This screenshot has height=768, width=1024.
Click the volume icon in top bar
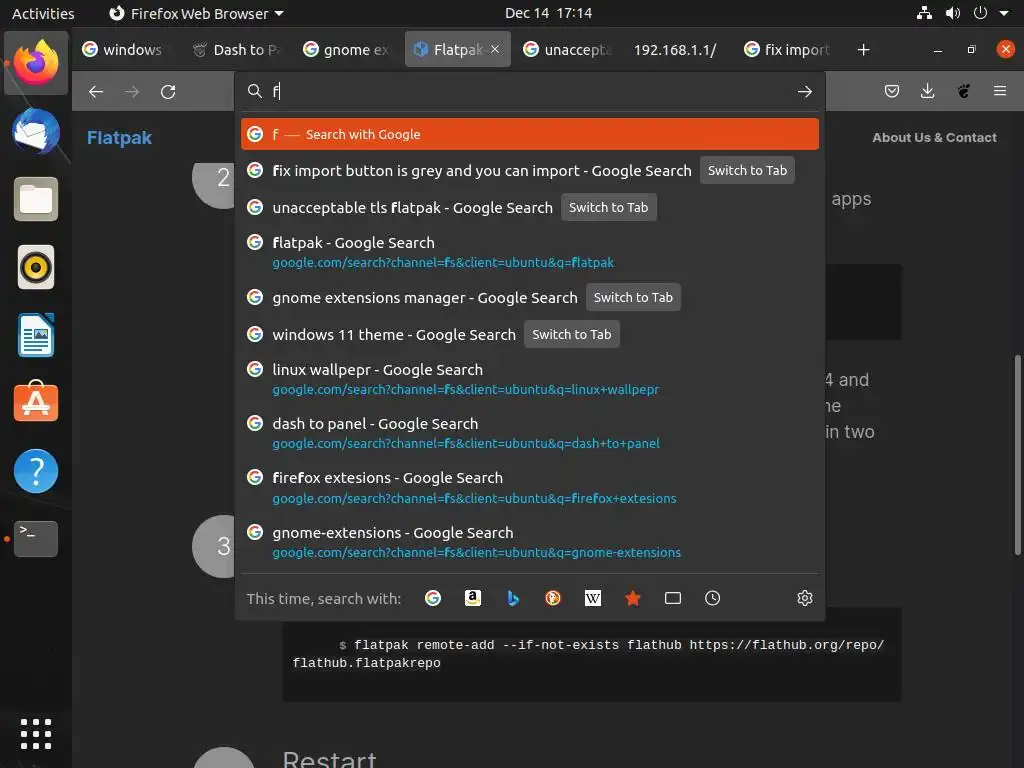tap(953, 13)
